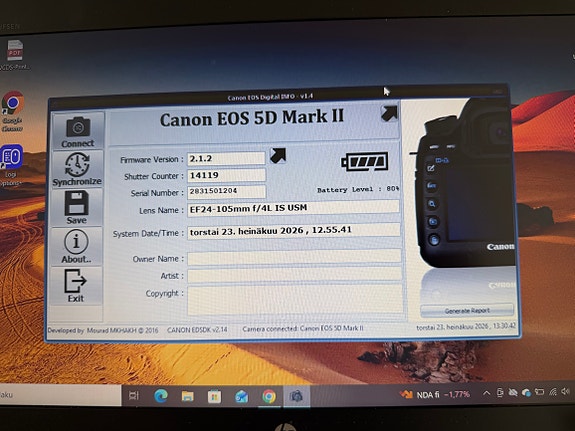Viewport: 575px width, 431px height.
Task: Click the Serial Number field
Action: [226, 191]
